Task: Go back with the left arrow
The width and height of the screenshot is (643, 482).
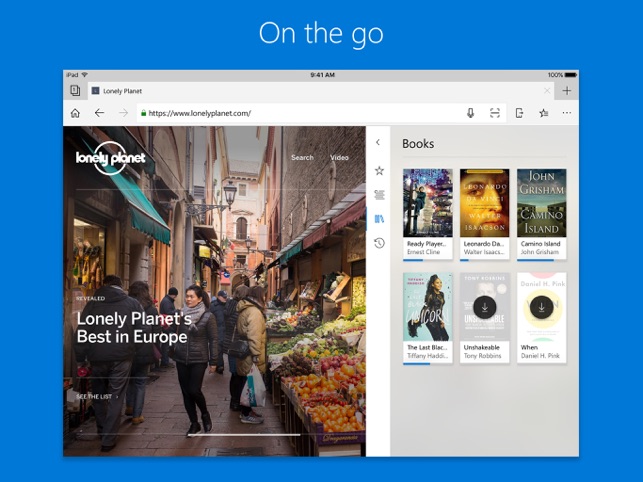Action: [x=99, y=113]
